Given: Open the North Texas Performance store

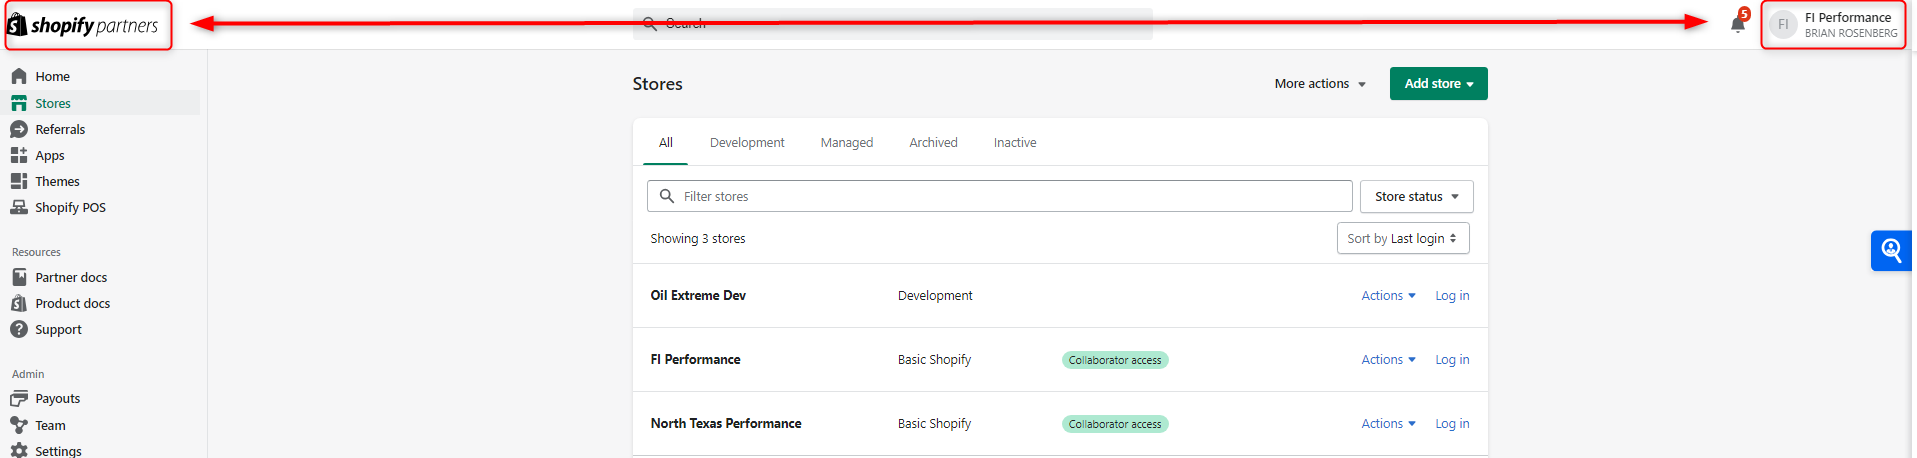Looking at the screenshot, I should (x=725, y=424).
